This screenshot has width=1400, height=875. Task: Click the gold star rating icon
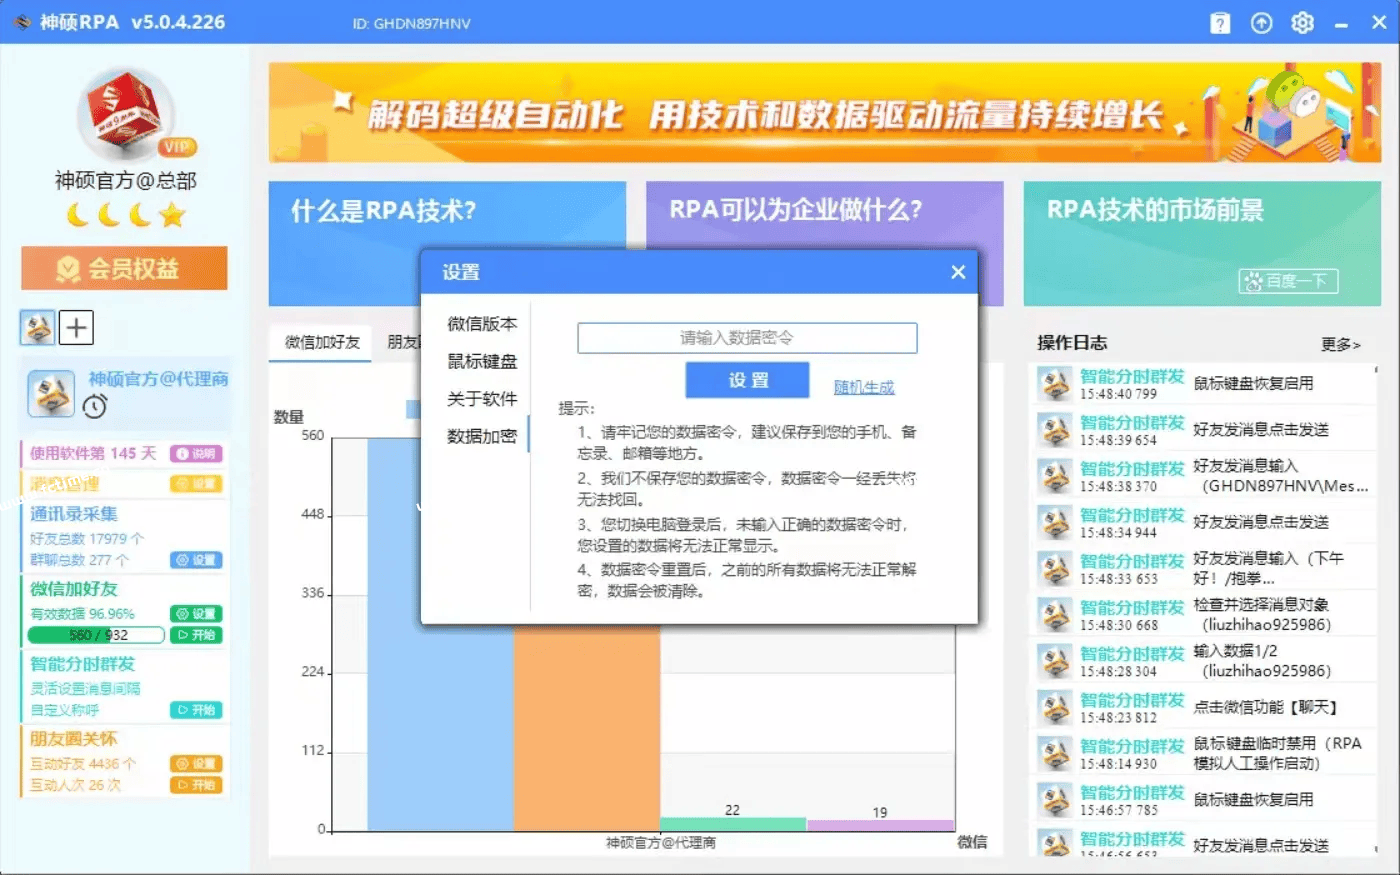172,215
